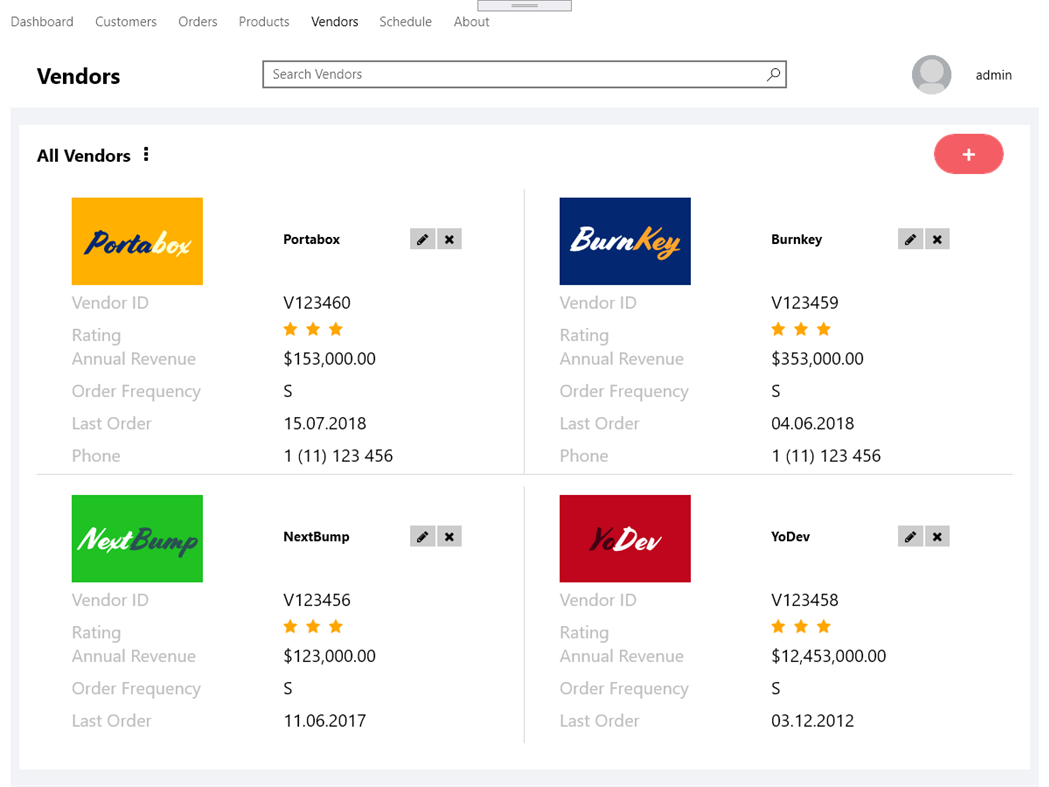The width and height of the screenshot is (1049, 787).
Task: Select the Burnkey logo thumbnail
Action: point(625,241)
